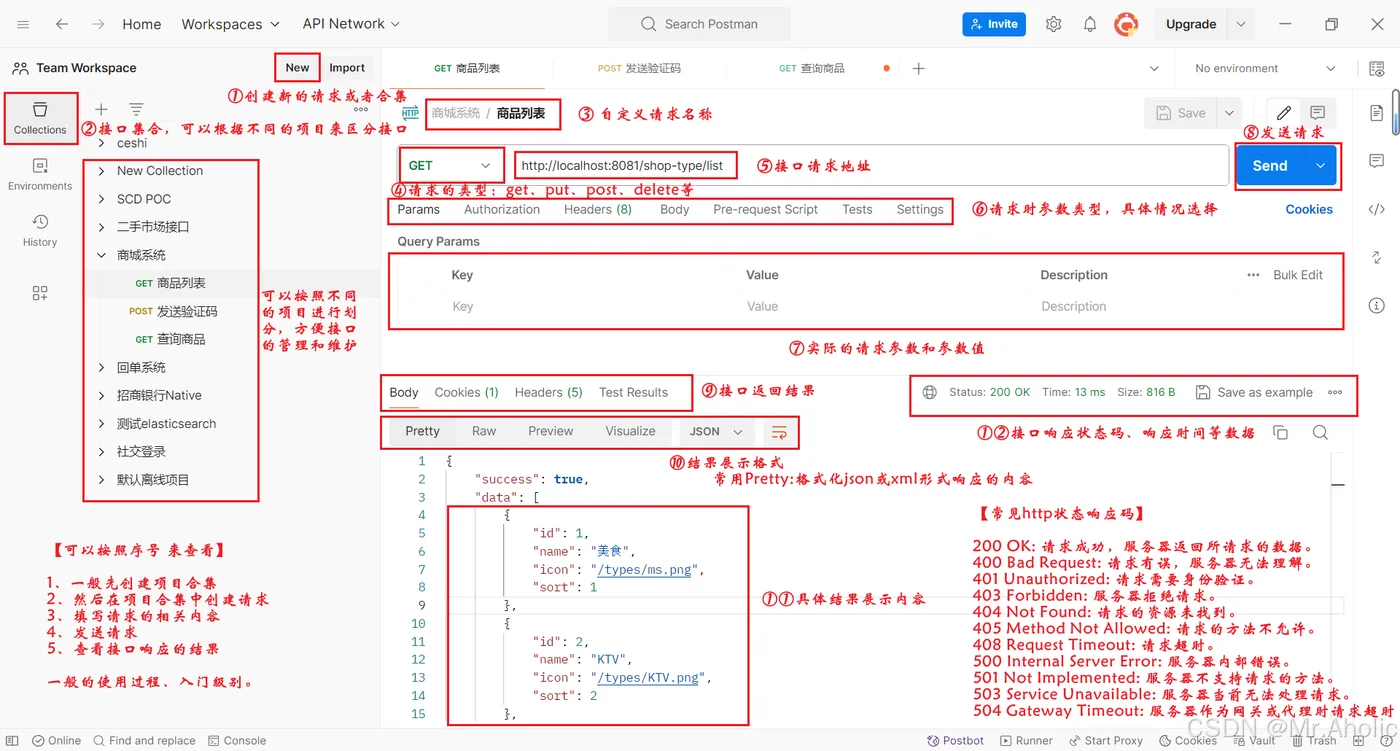The width and height of the screenshot is (1400, 751).
Task: Click the blue Send button
Action: (x=1270, y=166)
